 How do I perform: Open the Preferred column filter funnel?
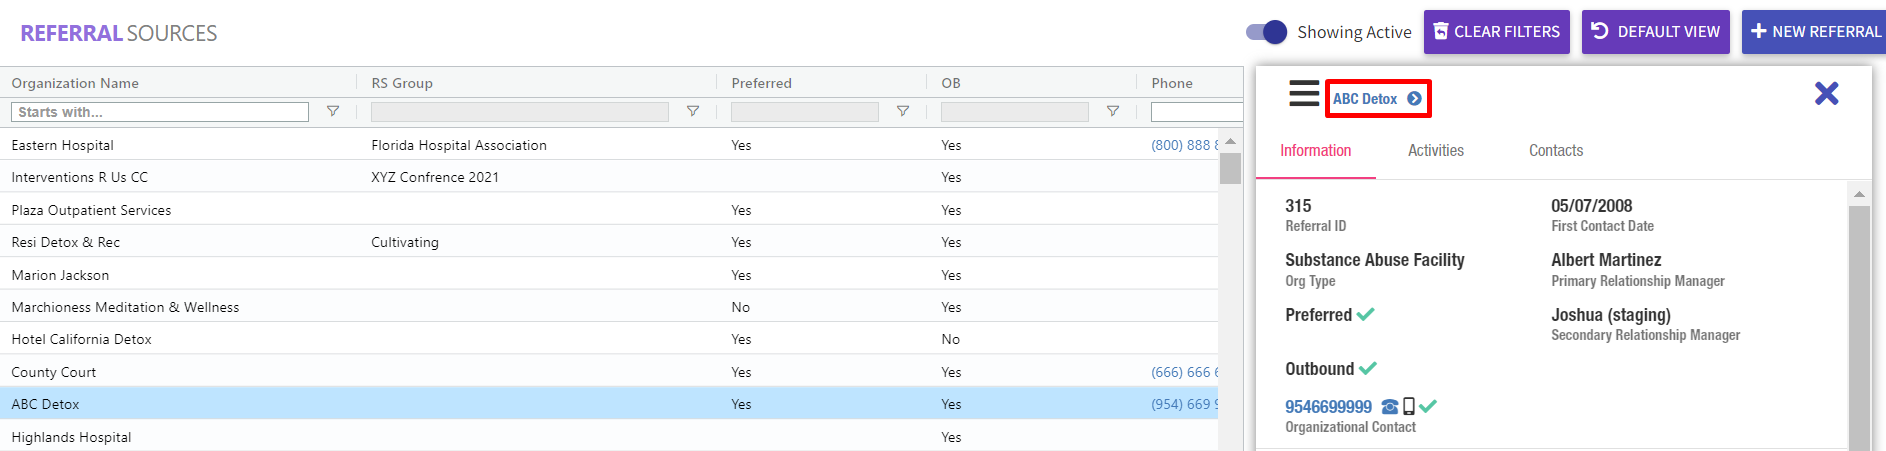[x=903, y=112]
